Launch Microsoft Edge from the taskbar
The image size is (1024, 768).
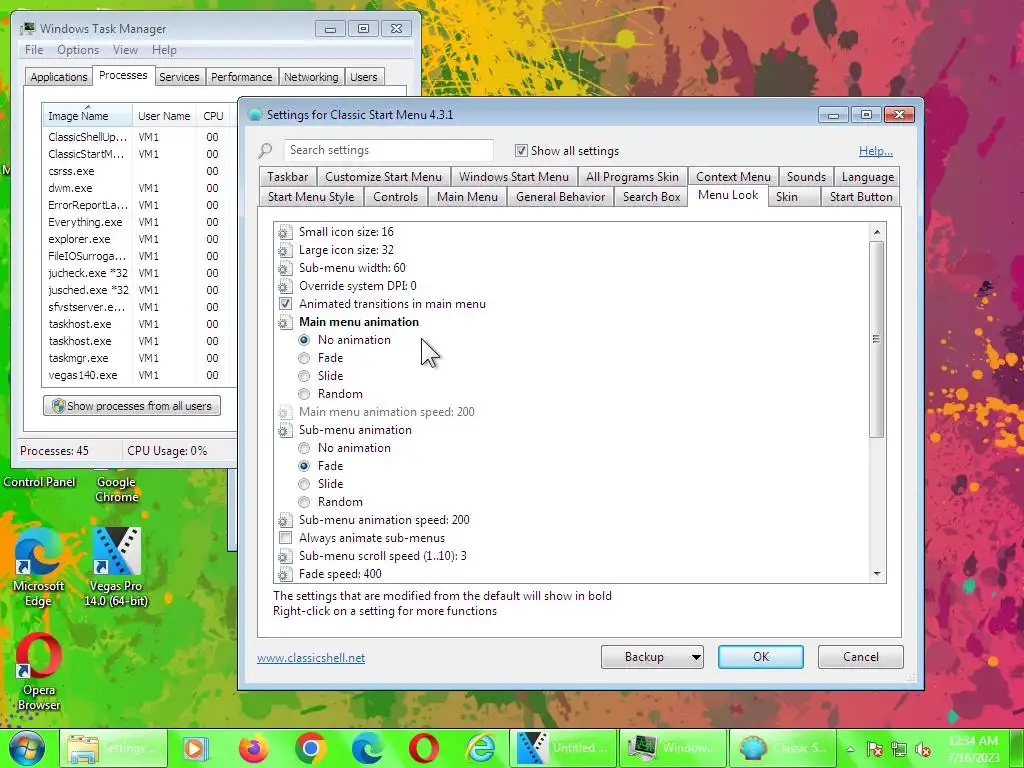(367, 748)
